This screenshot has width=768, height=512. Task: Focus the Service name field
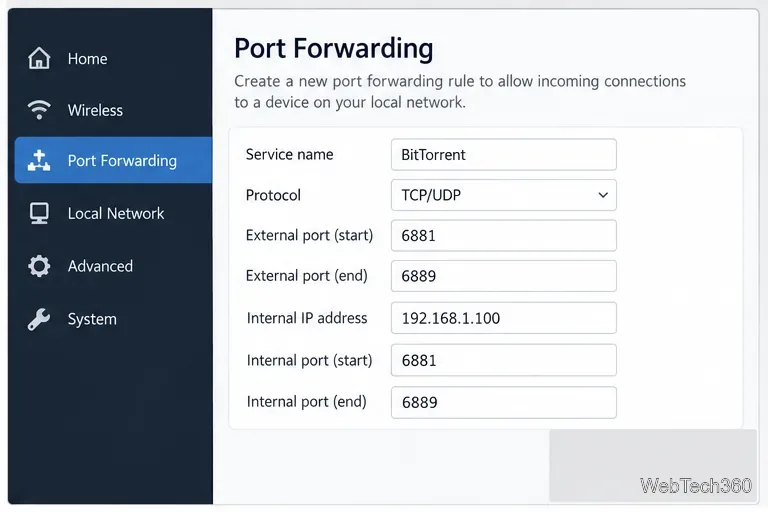click(504, 154)
